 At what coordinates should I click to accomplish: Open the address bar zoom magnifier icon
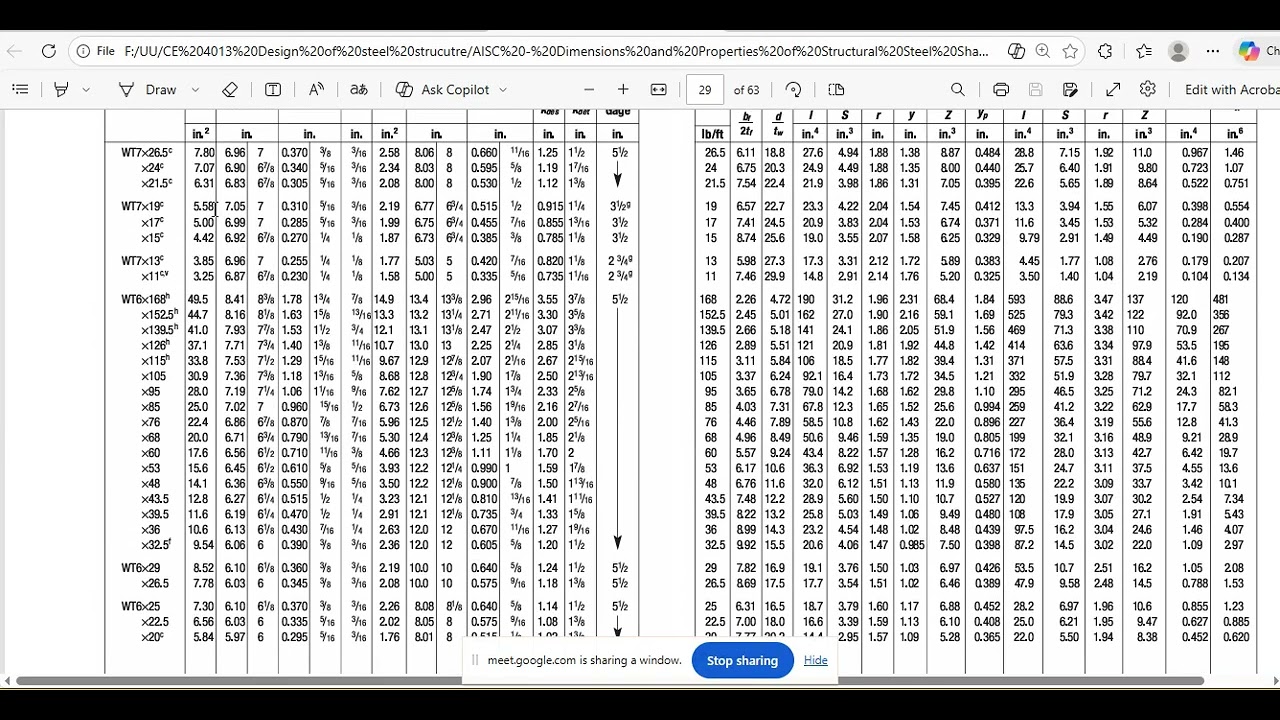(x=1043, y=51)
